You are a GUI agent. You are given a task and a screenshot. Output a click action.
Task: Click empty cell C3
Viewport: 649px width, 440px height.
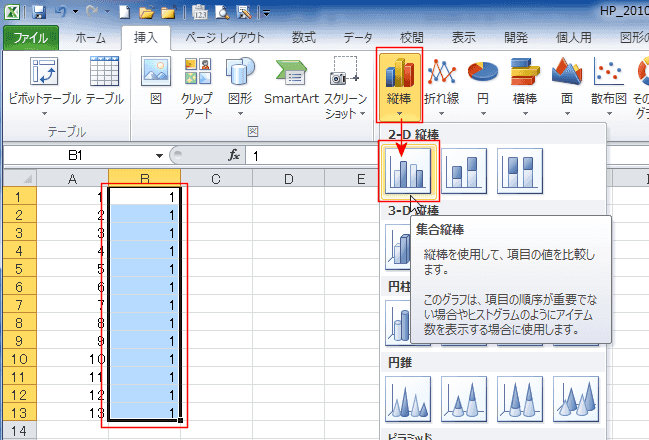216,233
